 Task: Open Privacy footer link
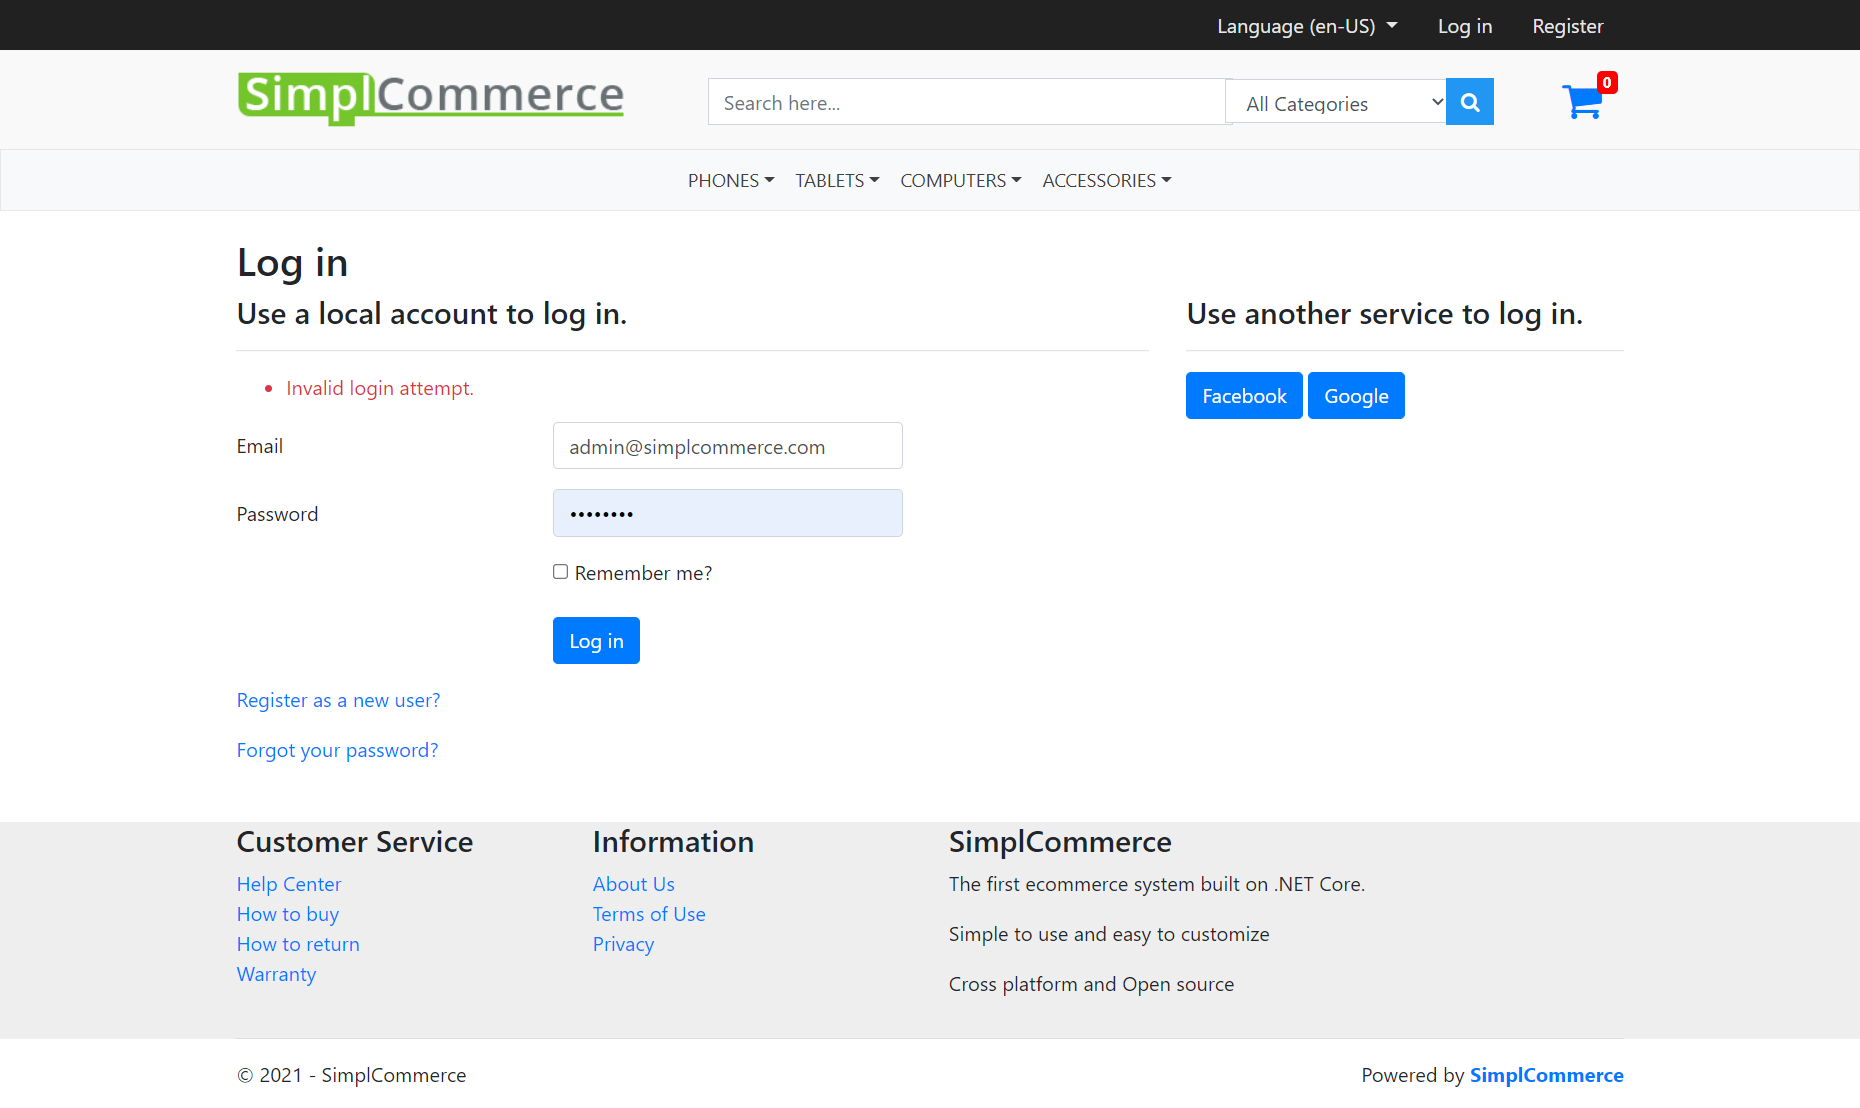(623, 945)
